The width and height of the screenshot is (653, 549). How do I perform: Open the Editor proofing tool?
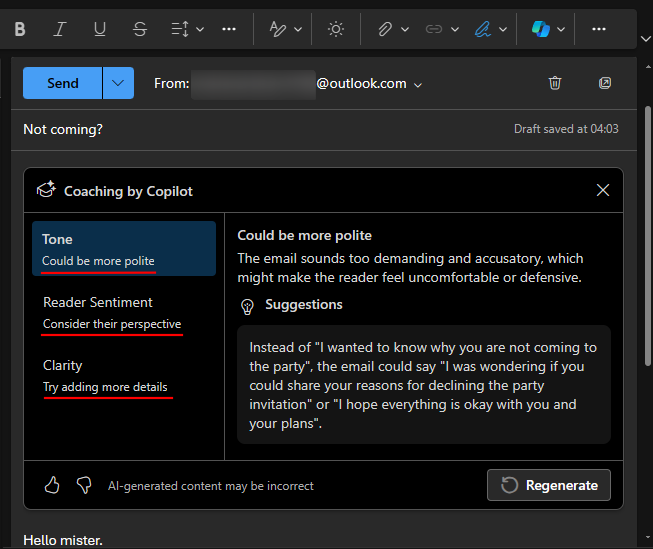pos(277,29)
